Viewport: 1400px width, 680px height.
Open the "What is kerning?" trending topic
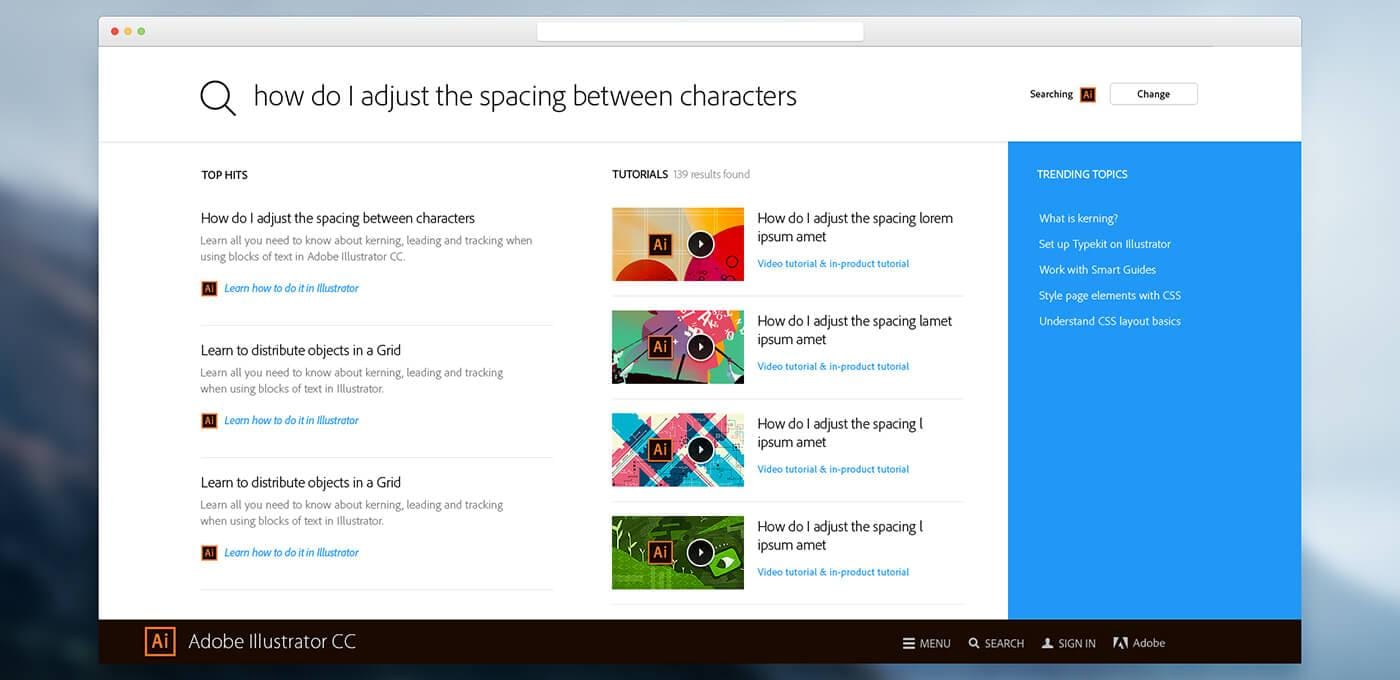tap(1078, 218)
